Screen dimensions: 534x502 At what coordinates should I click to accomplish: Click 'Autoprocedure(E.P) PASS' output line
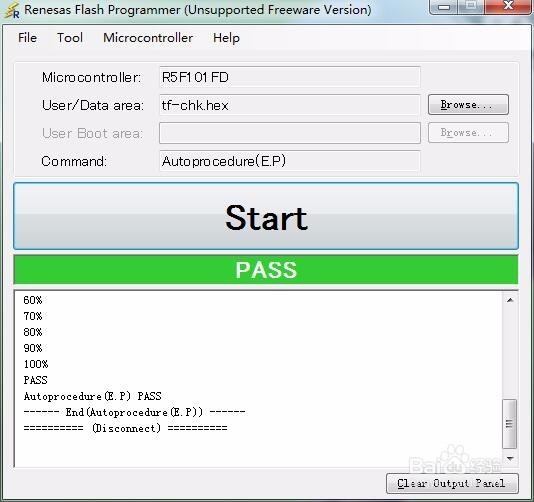(x=92, y=396)
